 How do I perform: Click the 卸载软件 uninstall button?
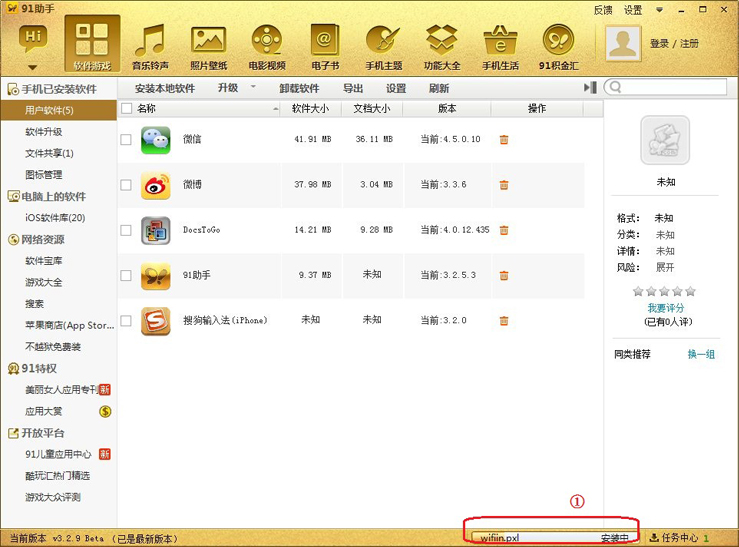coord(299,88)
